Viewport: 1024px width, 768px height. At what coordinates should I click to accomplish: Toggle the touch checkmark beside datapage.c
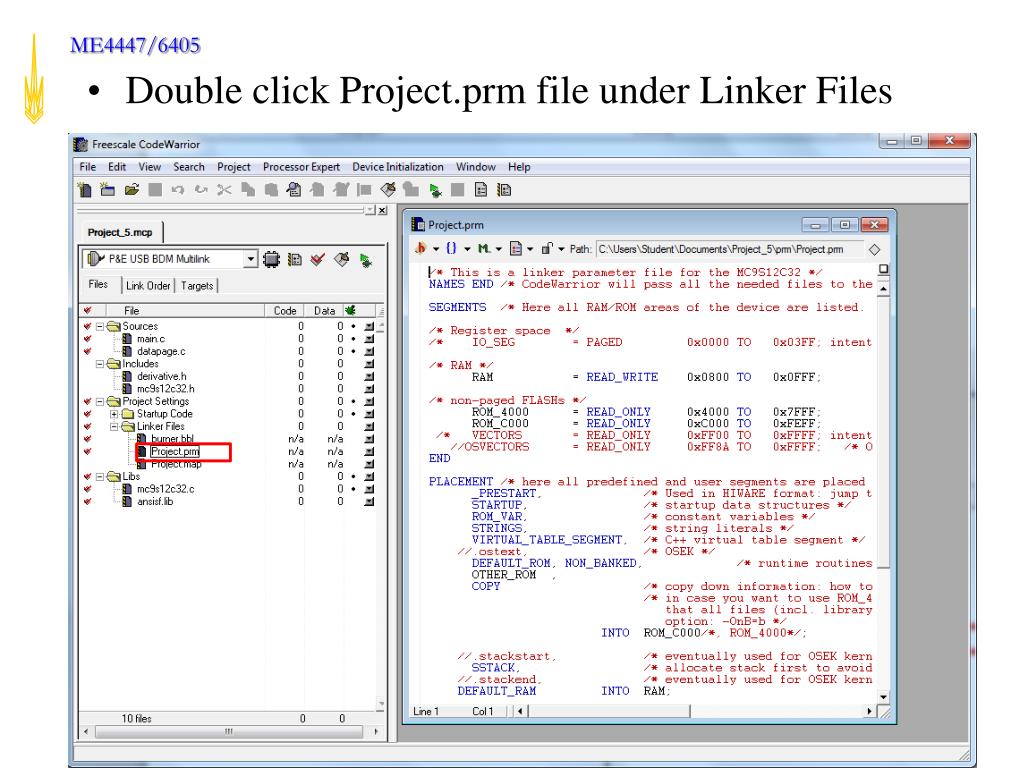coord(88,351)
